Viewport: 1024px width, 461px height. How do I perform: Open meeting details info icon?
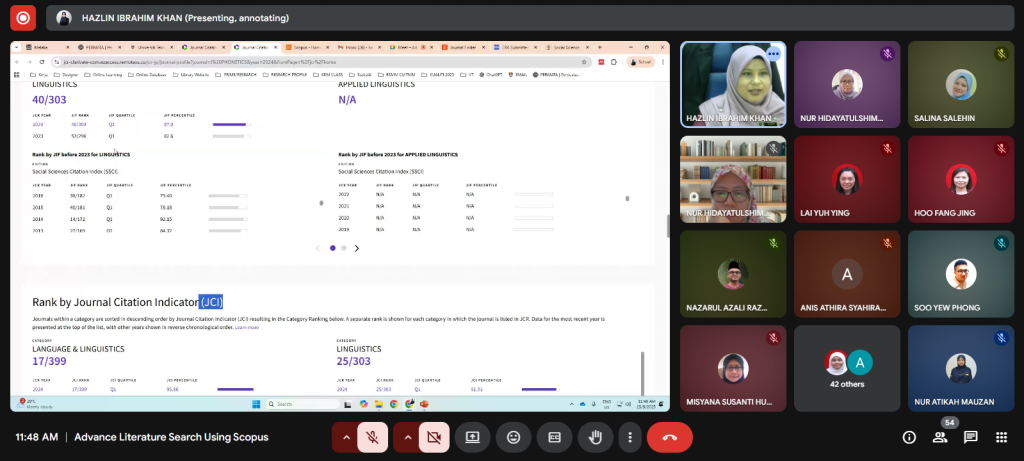909,437
